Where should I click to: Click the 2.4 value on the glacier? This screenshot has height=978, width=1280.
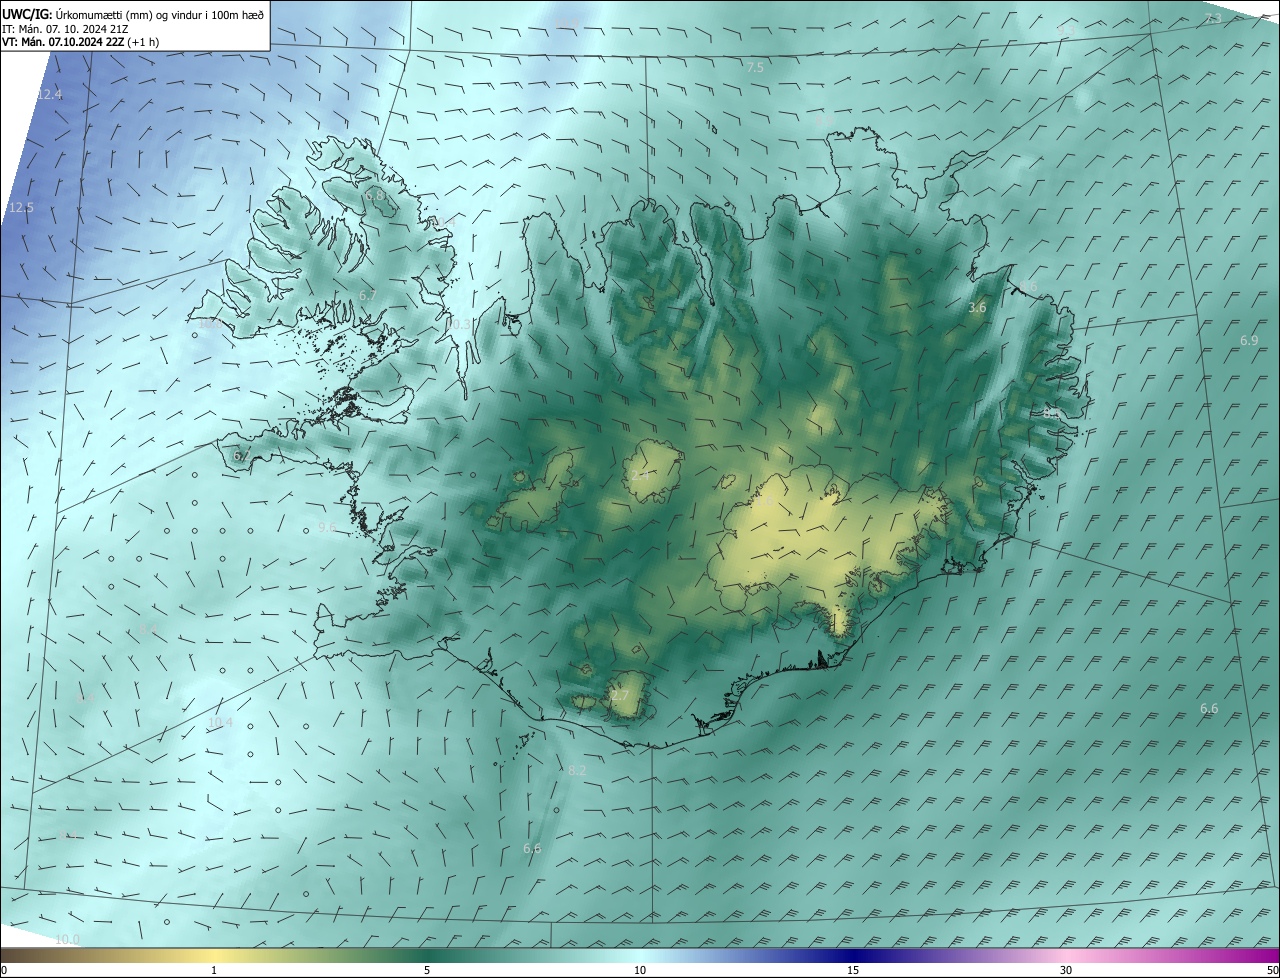pyautogui.click(x=640, y=475)
